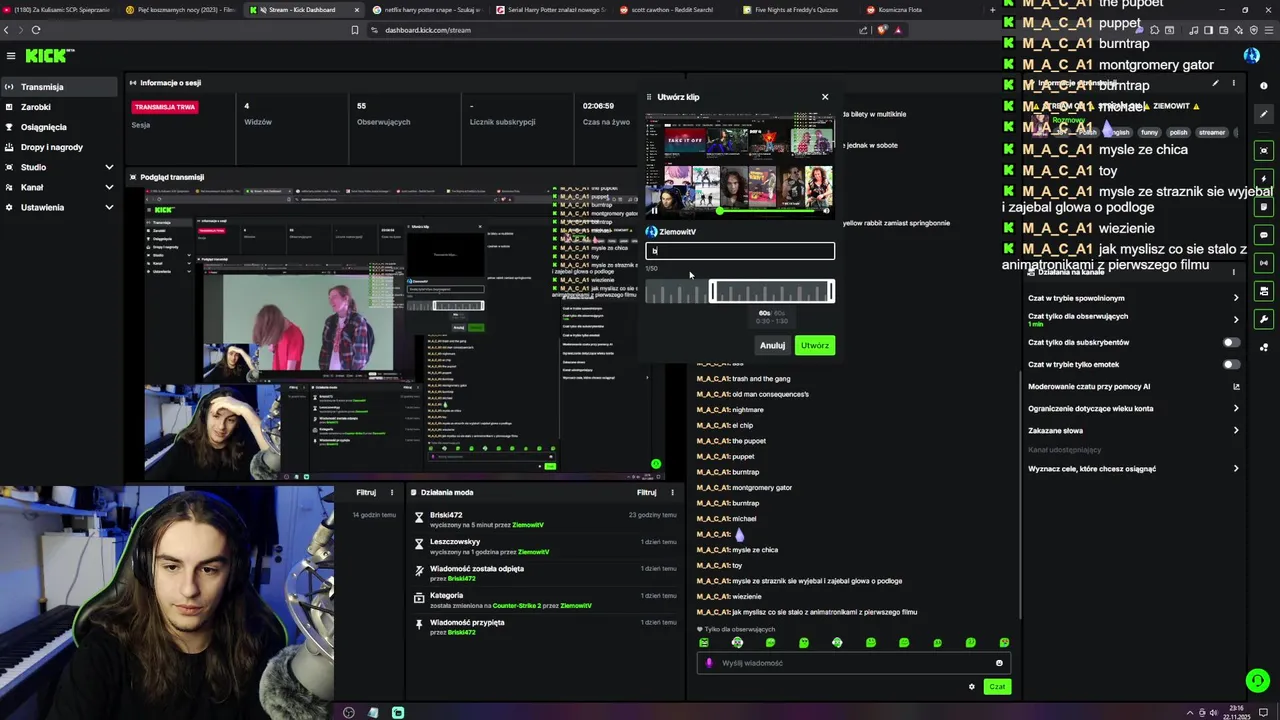1280x720 pixels.
Task: Open options menu next to left Filtruj
Action: click(392, 492)
